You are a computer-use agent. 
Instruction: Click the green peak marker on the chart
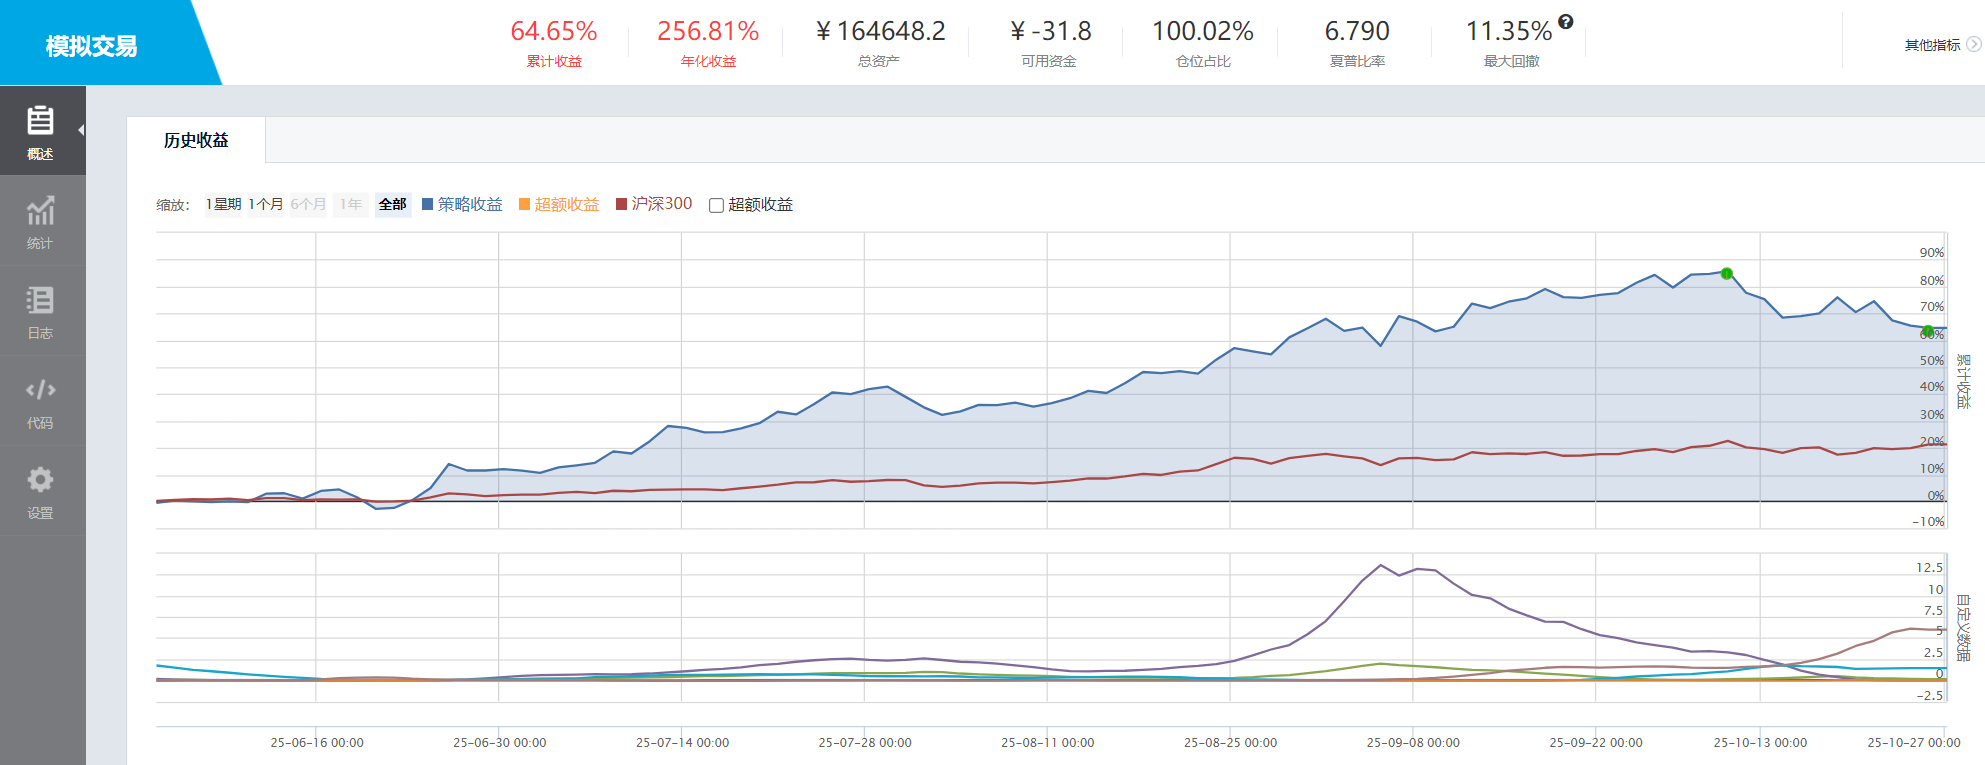[x=1726, y=273]
